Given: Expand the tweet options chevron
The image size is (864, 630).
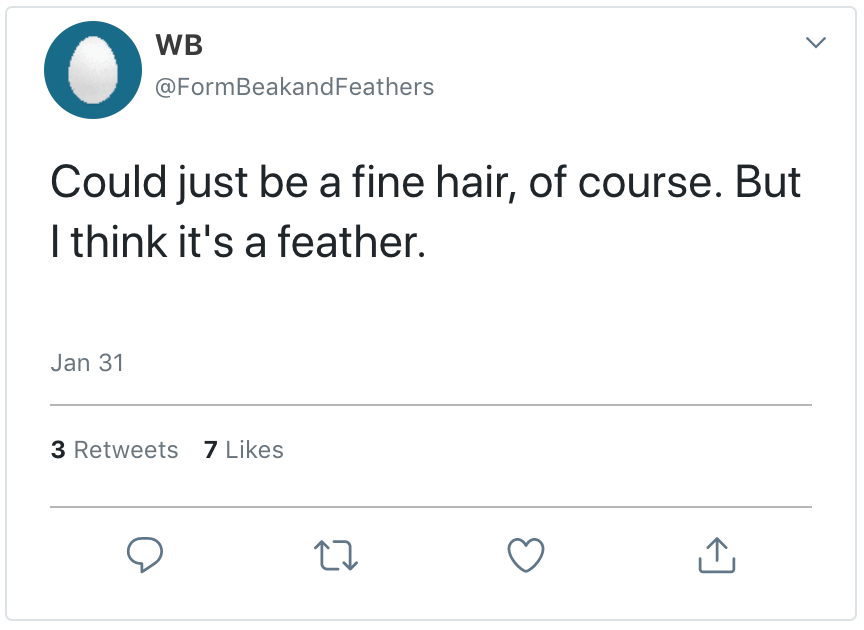Looking at the screenshot, I should pyautogui.click(x=816, y=43).
